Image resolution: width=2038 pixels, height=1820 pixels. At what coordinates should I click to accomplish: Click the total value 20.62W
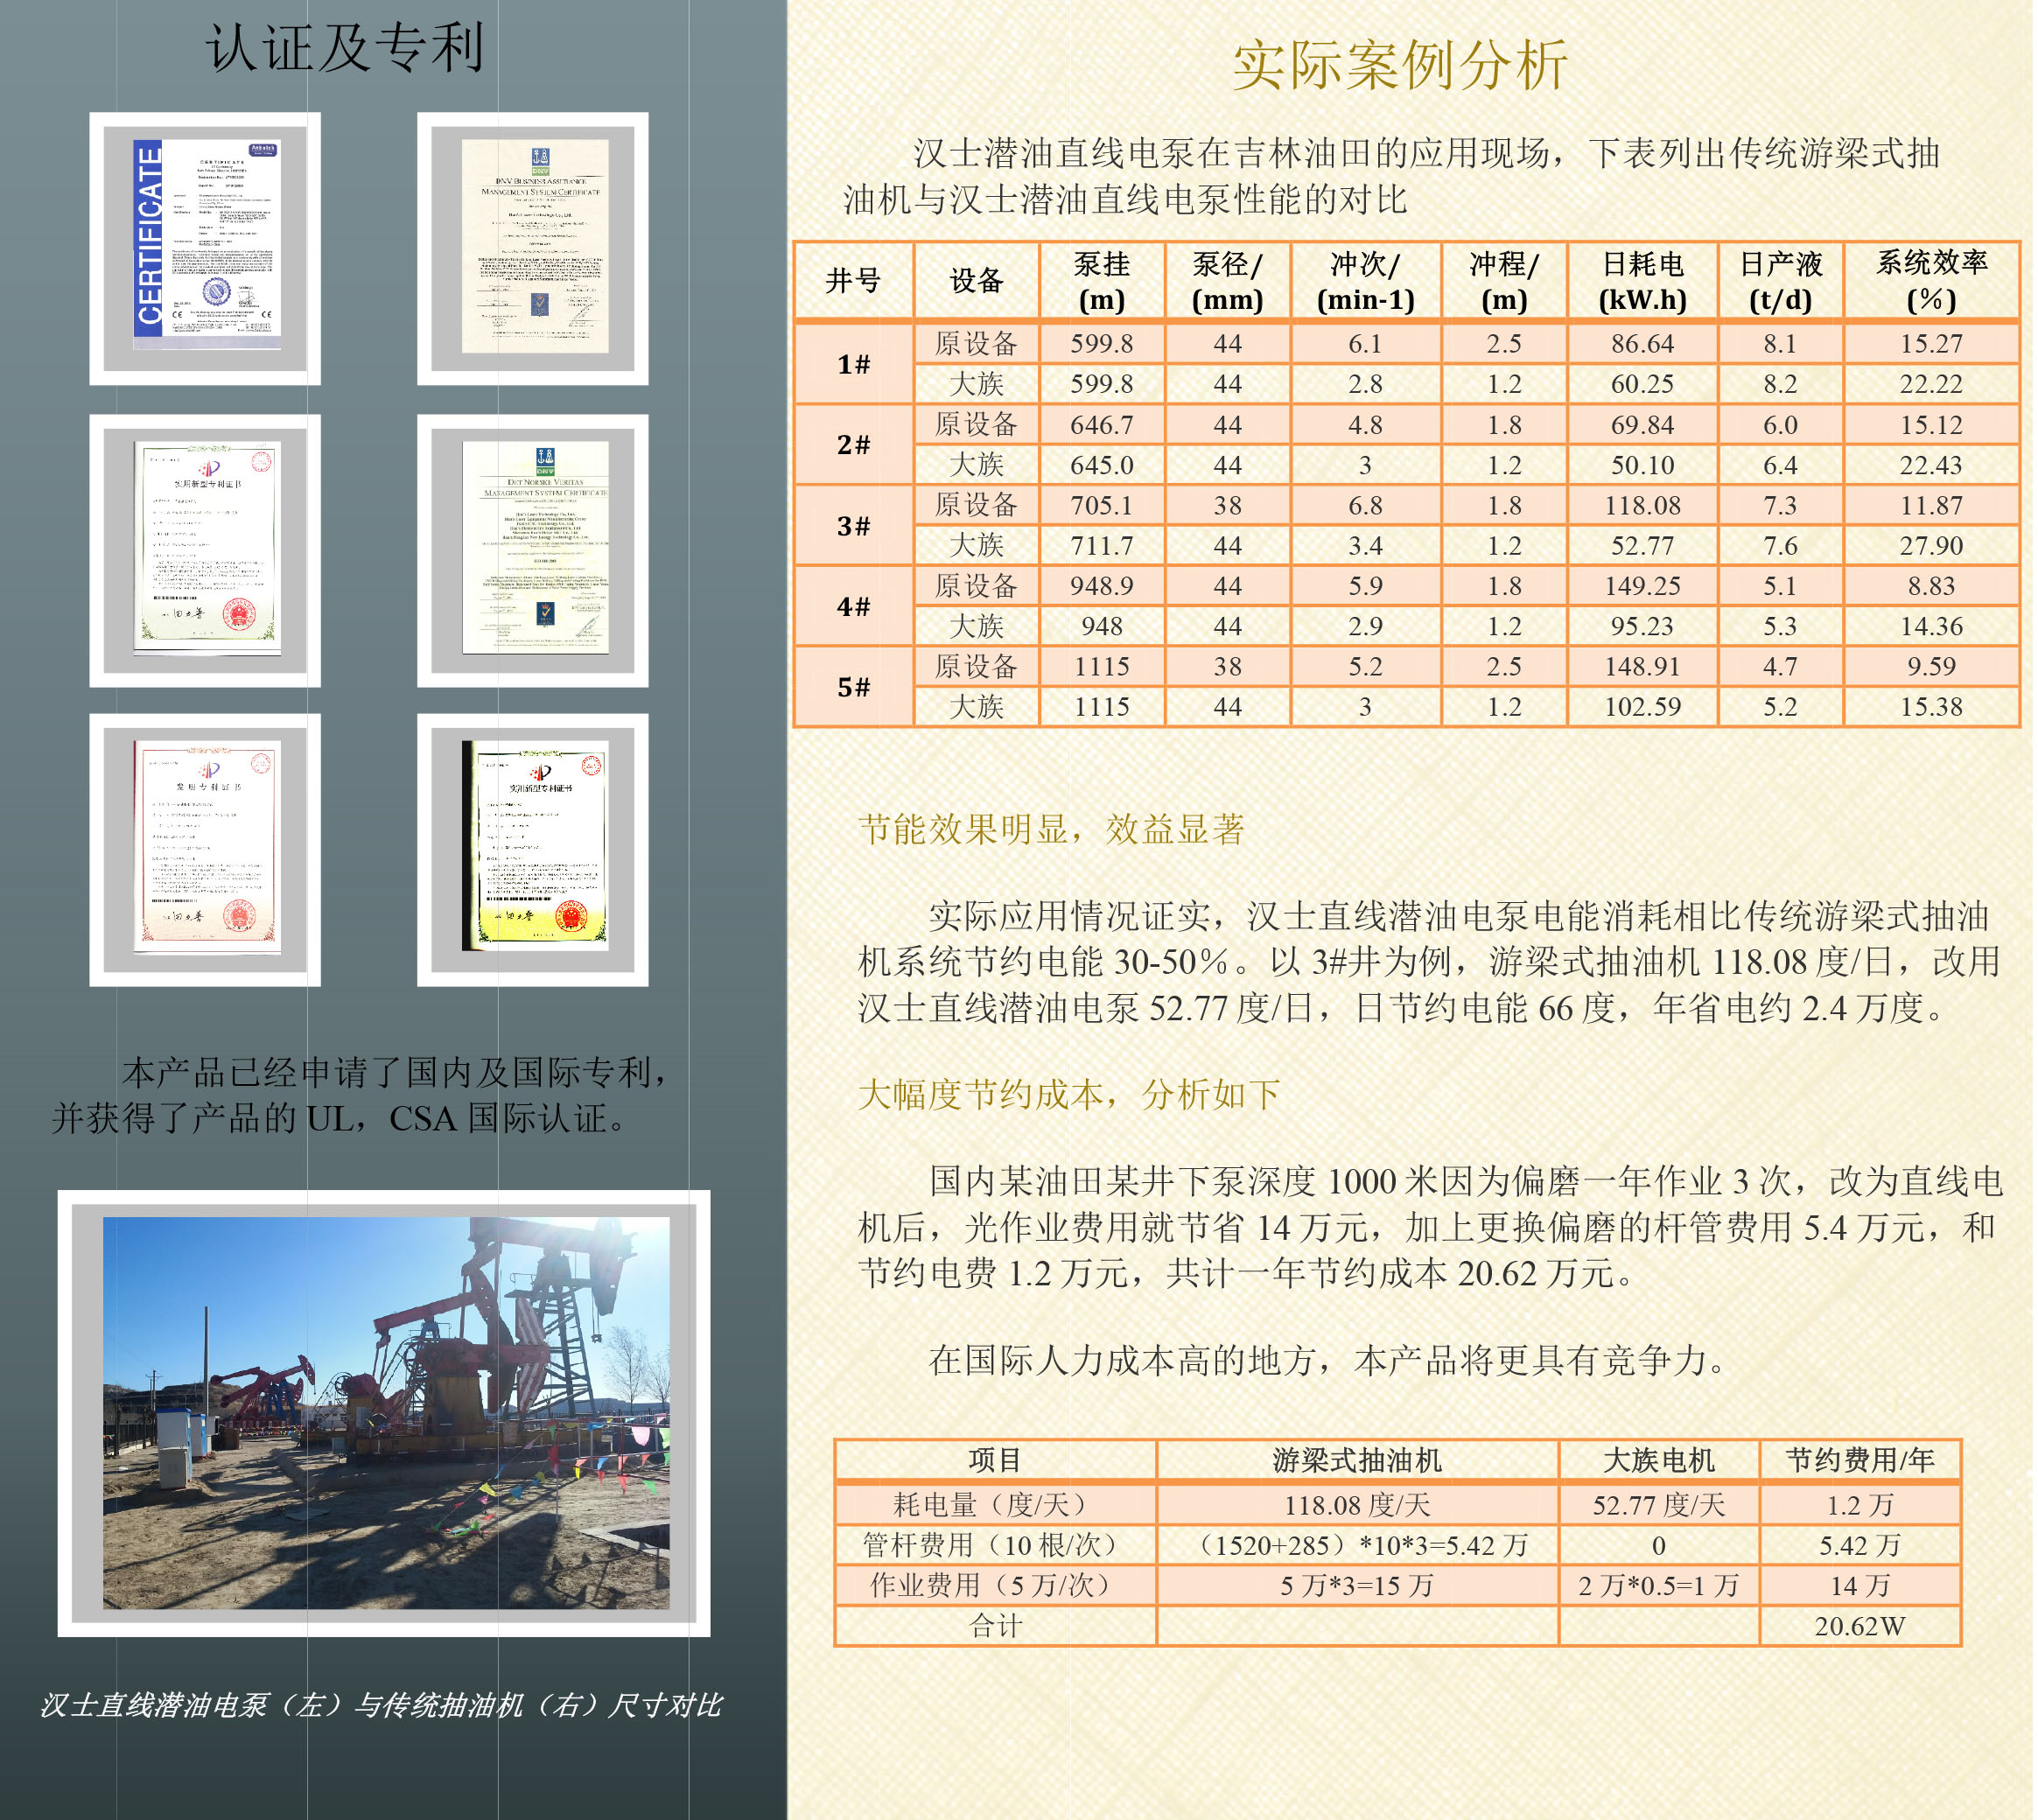tap(1860, 1626)
